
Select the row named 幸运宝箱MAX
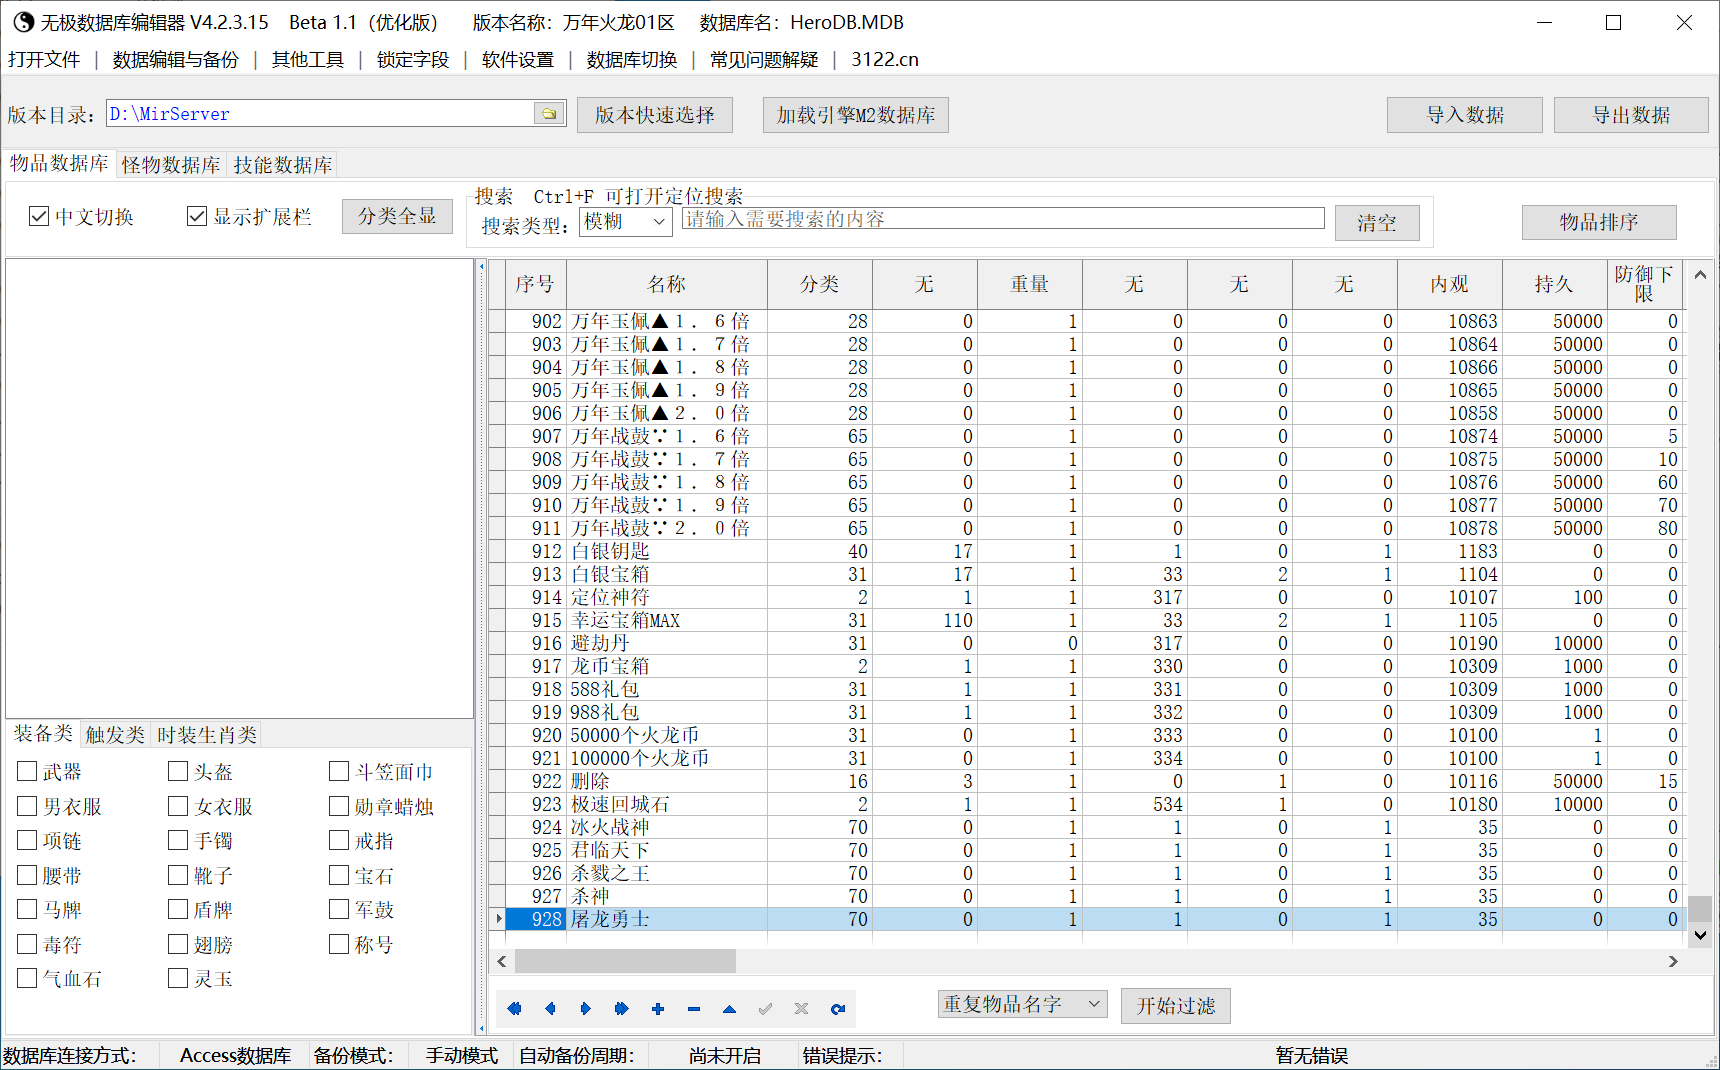1085,620
